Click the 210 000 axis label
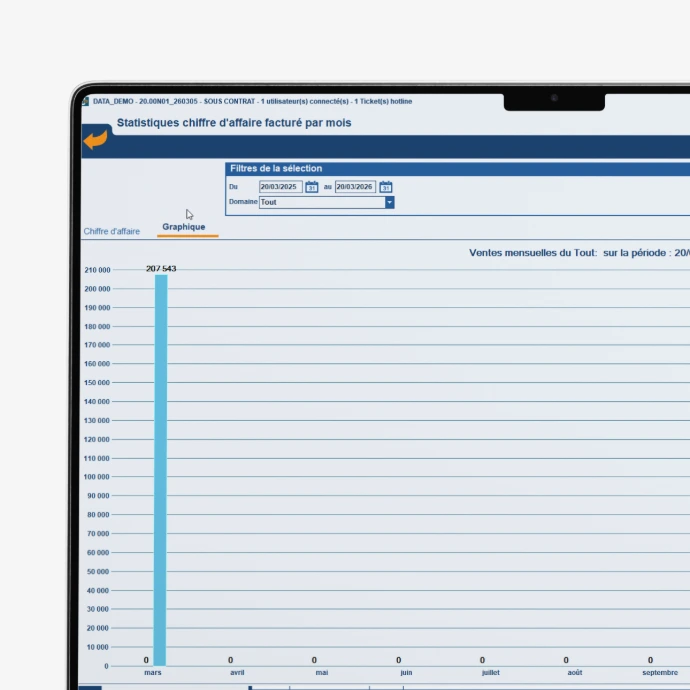Viewport: 690px width, 690px height. [x=97, y=270]
